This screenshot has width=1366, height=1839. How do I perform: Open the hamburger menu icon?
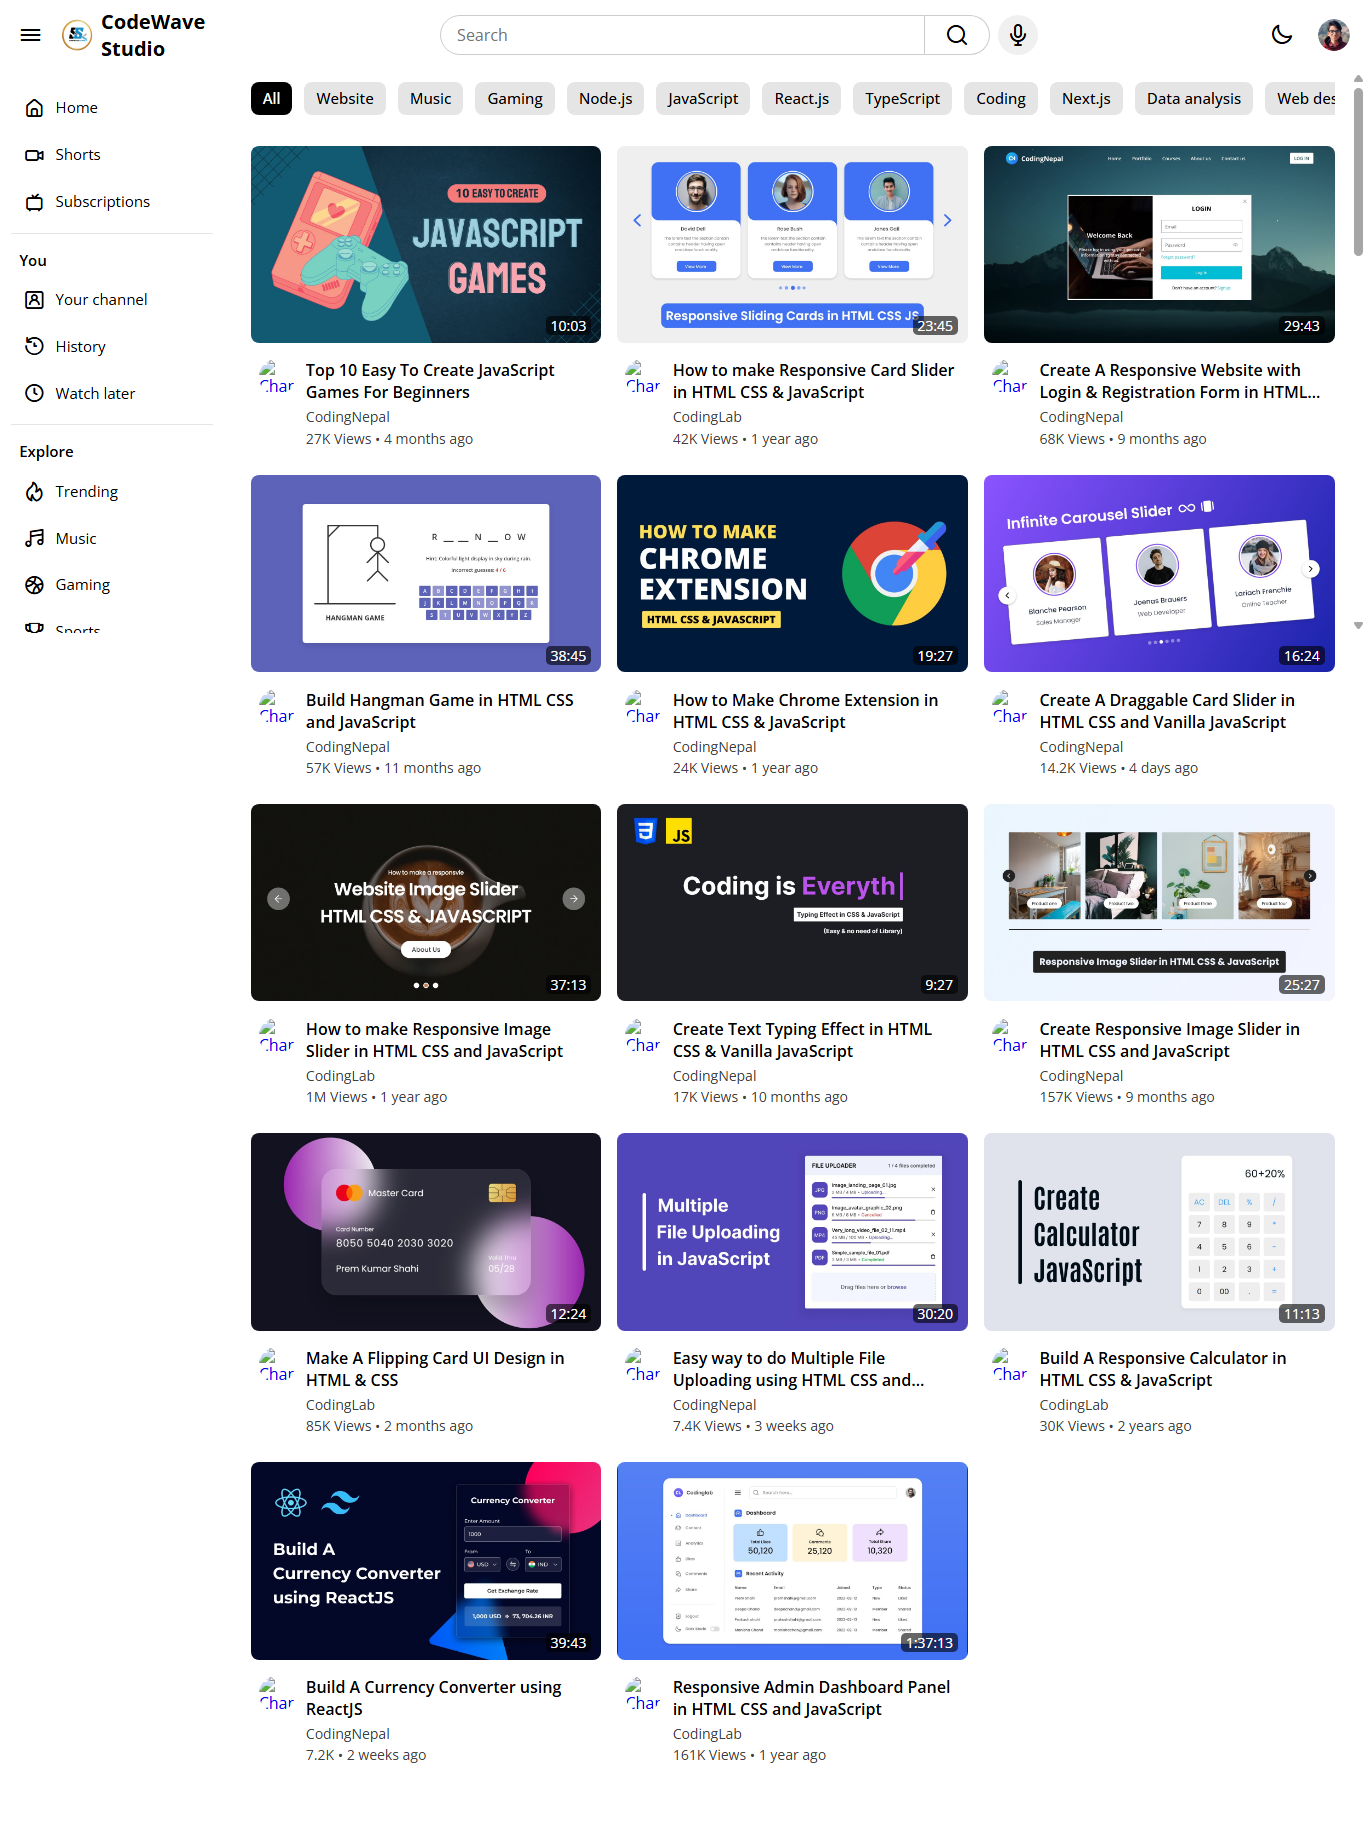(x=31, y=35)
